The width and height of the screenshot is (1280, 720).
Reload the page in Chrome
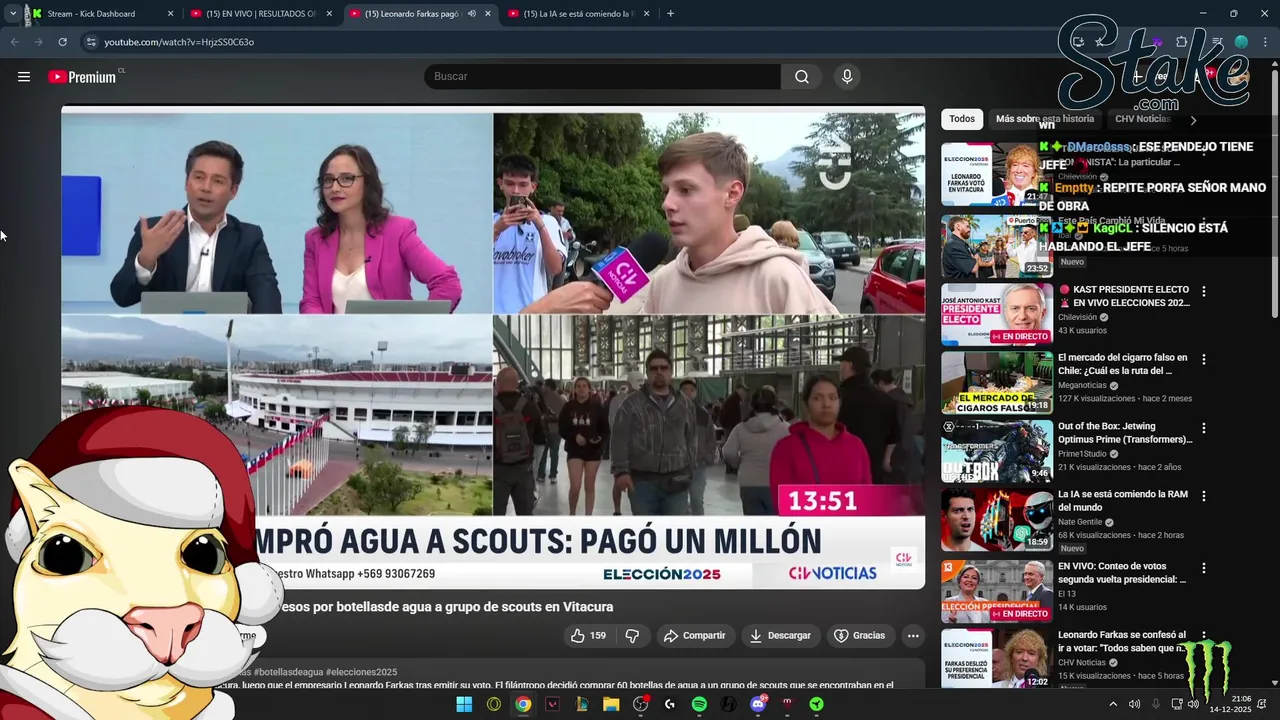point(62,42)
